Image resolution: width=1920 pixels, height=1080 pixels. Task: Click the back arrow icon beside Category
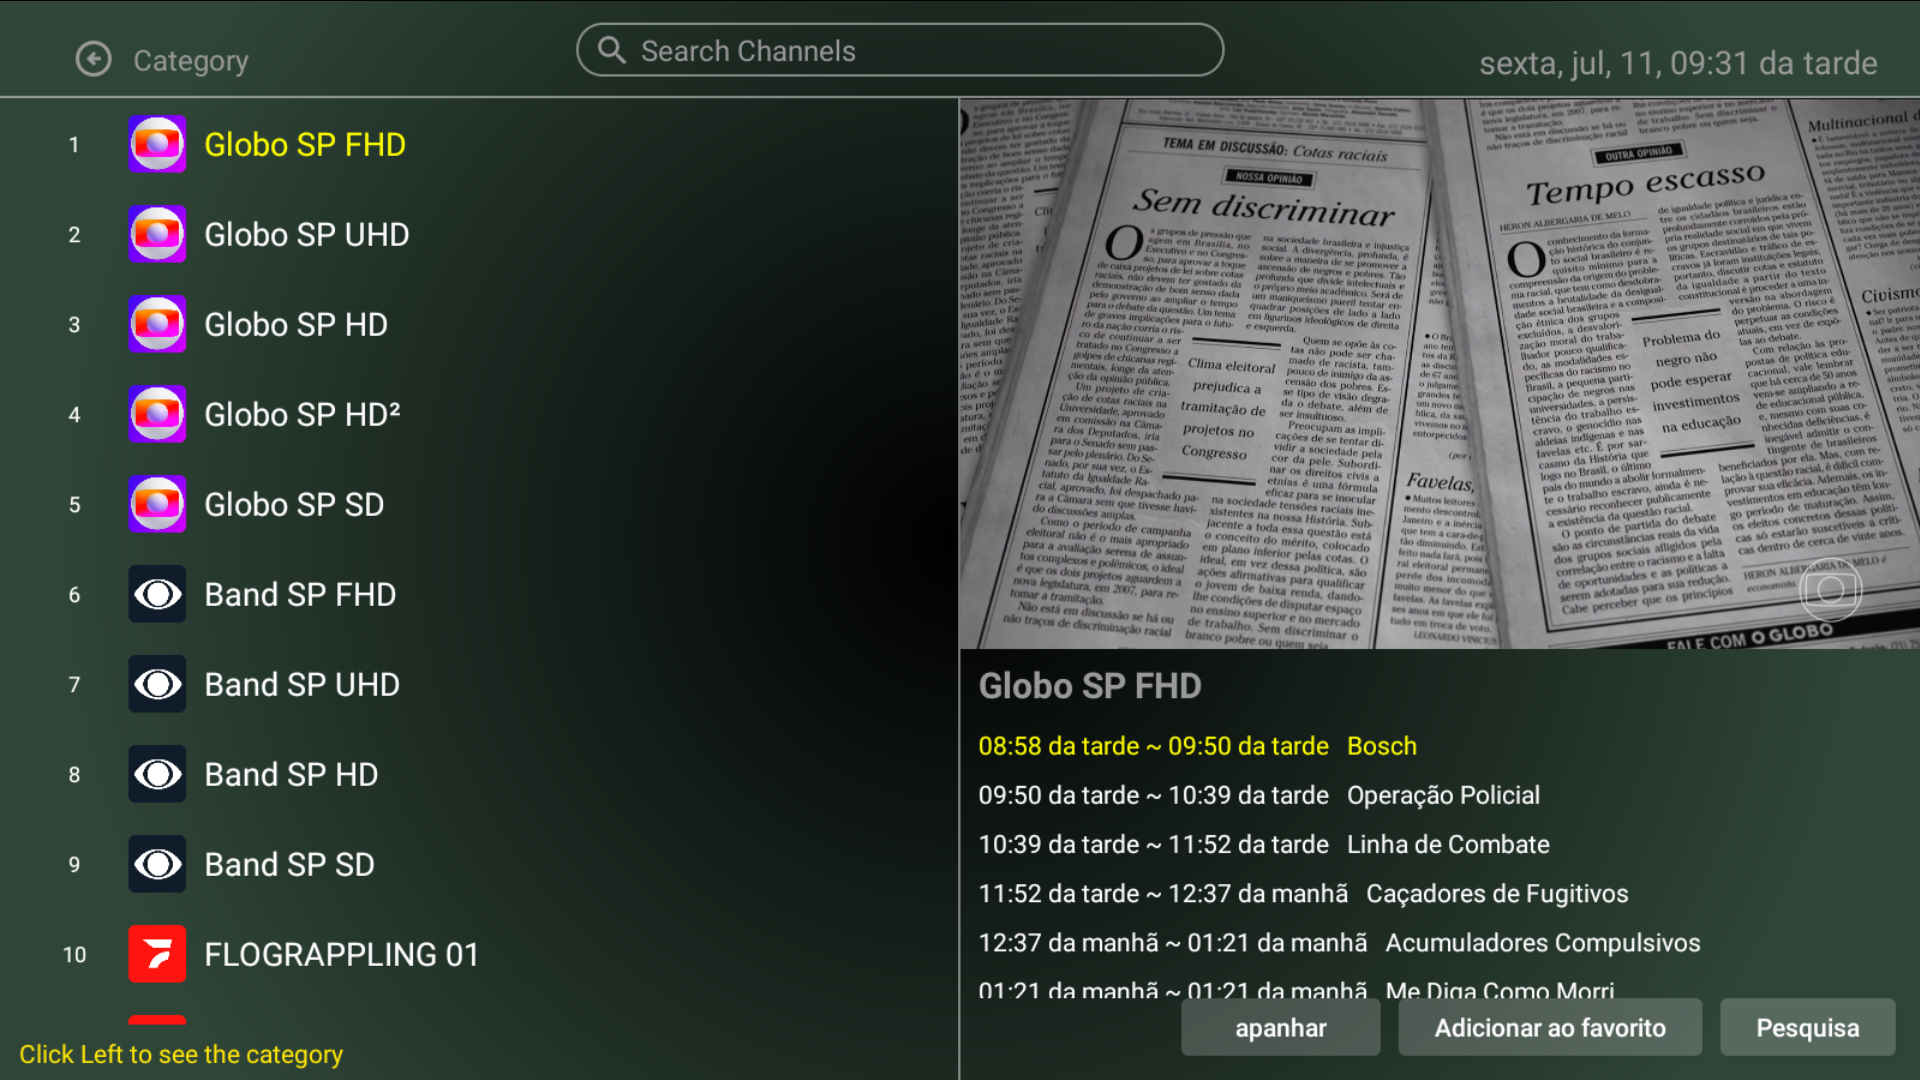tap(94, 60)
